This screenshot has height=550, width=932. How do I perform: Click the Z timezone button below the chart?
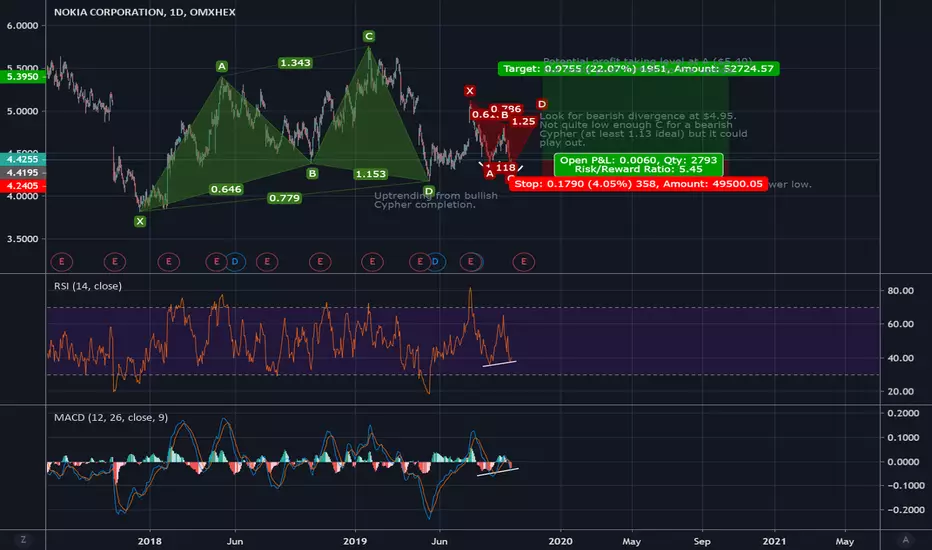click(23, 540)
